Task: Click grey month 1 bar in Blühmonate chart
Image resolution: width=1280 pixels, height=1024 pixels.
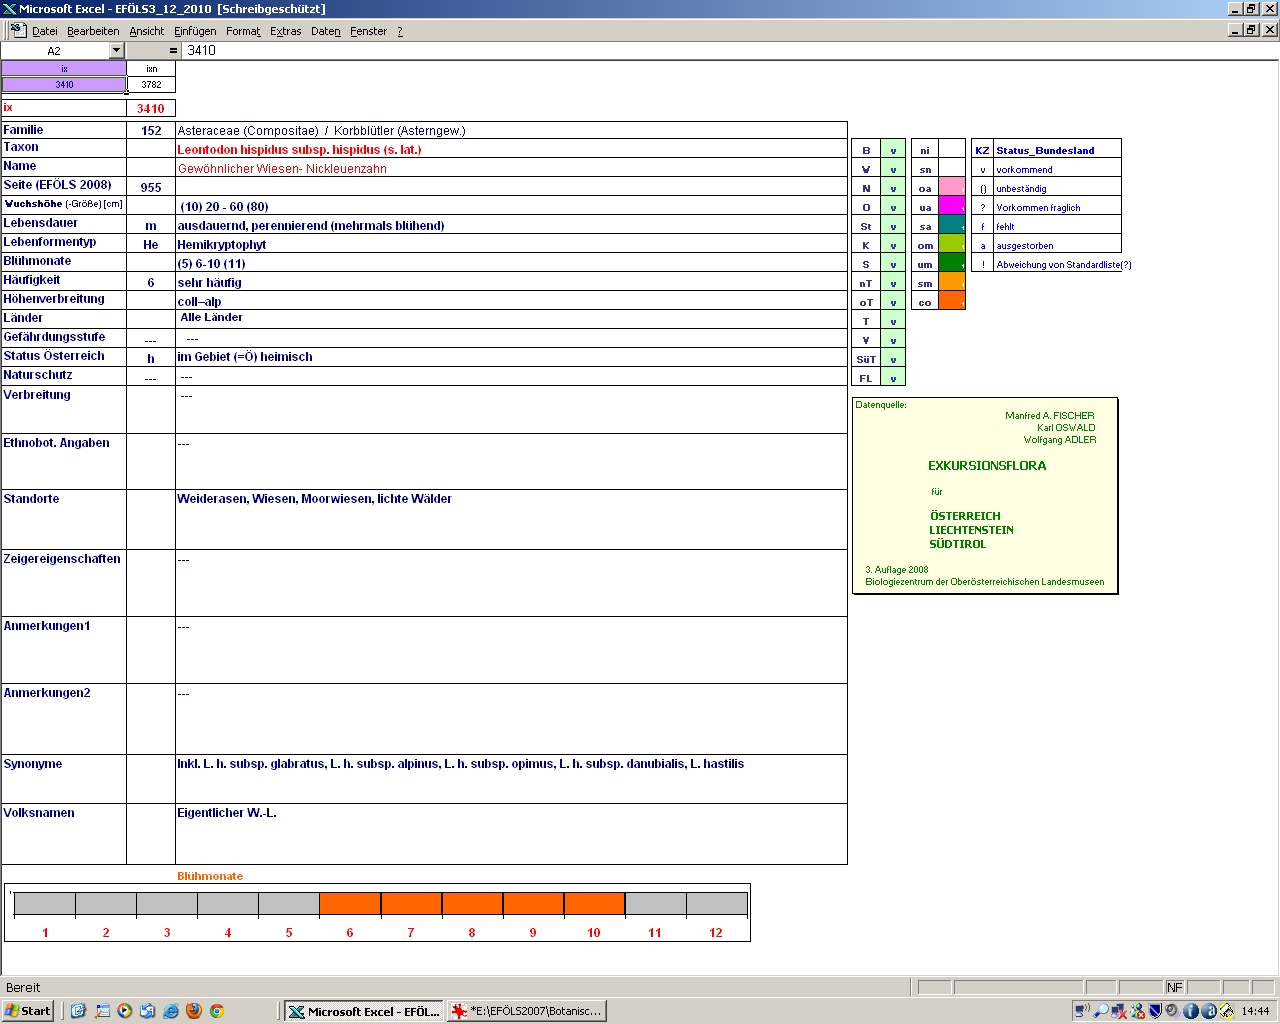Action: (45, 903)
